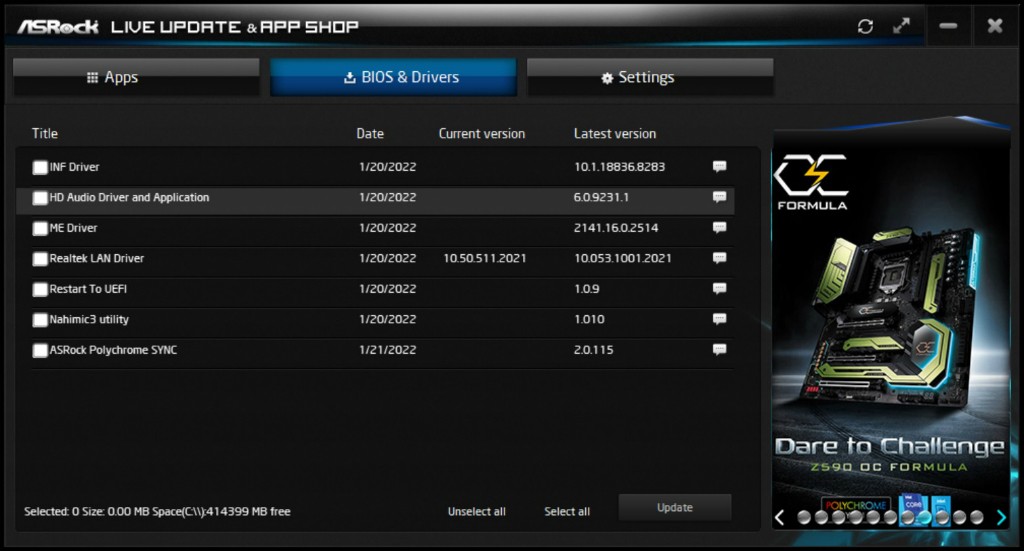
Task: Click the Update button
Action: [675, 507]
